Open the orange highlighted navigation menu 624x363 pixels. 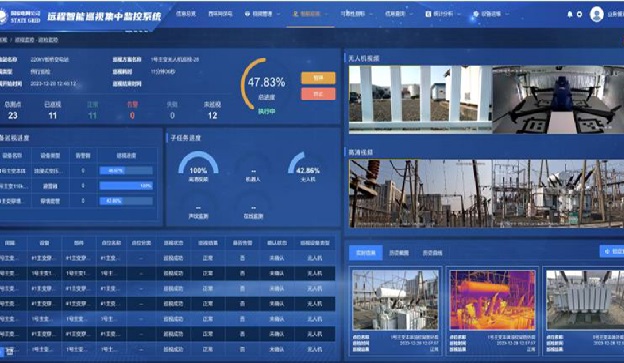point(310,14)
